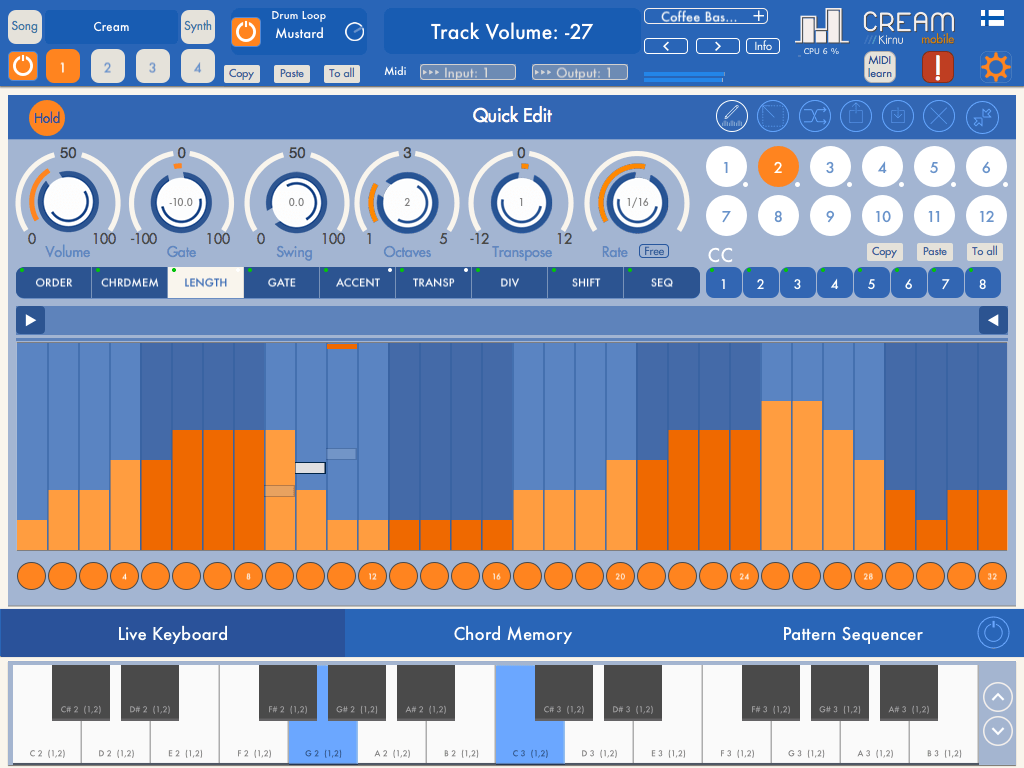Viewport: 1024px width, 768px height.
Task: Open the hamburger menu icon at top right
Action: tap(992, 18)
